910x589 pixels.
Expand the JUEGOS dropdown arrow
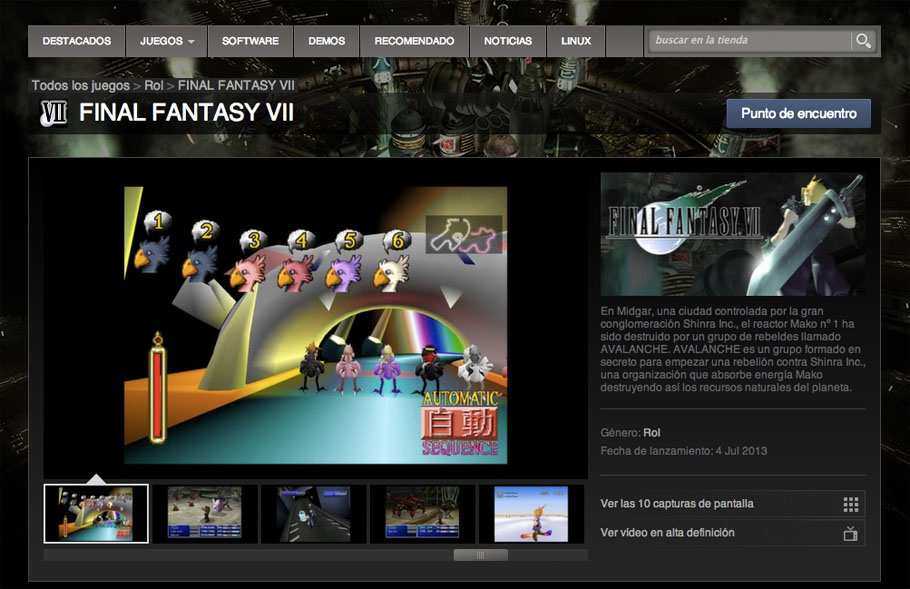click(192, 42)
